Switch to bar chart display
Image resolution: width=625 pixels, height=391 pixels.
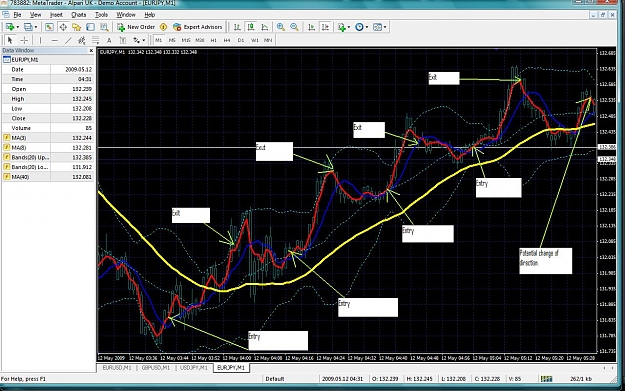[x=237, y=27]
